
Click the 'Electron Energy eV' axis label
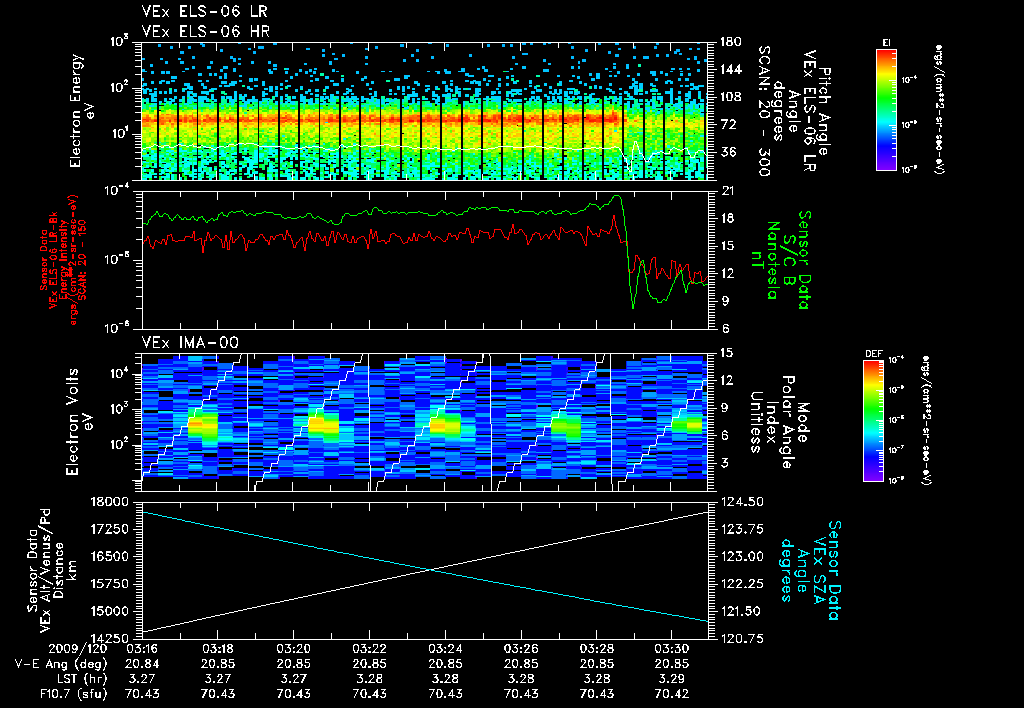point(82,111)
